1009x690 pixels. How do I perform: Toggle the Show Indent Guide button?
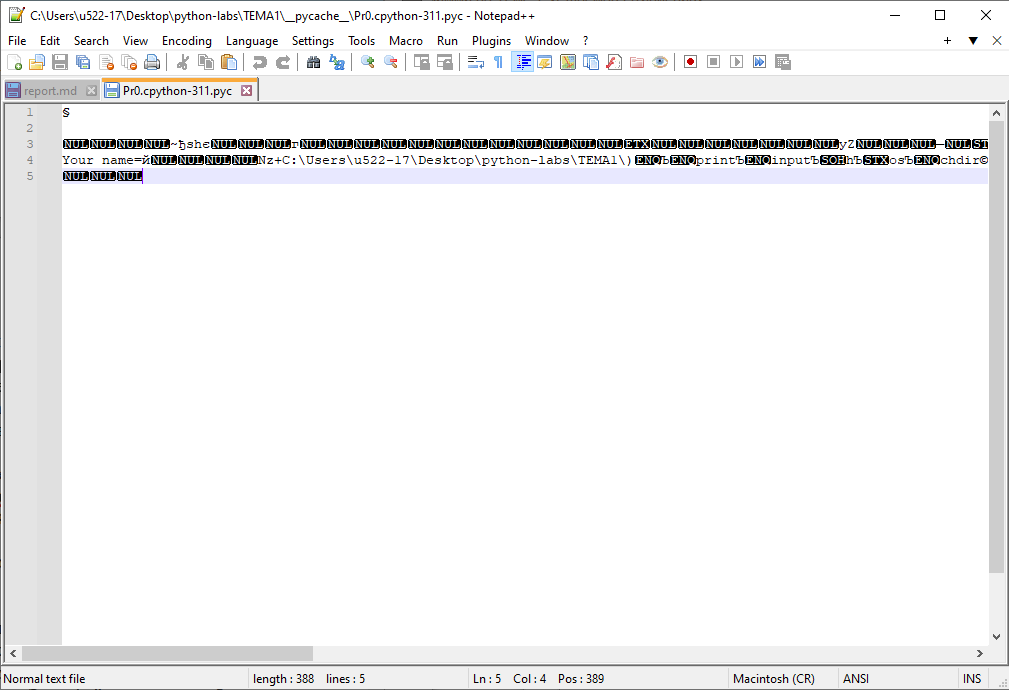(x=522, y=62)
